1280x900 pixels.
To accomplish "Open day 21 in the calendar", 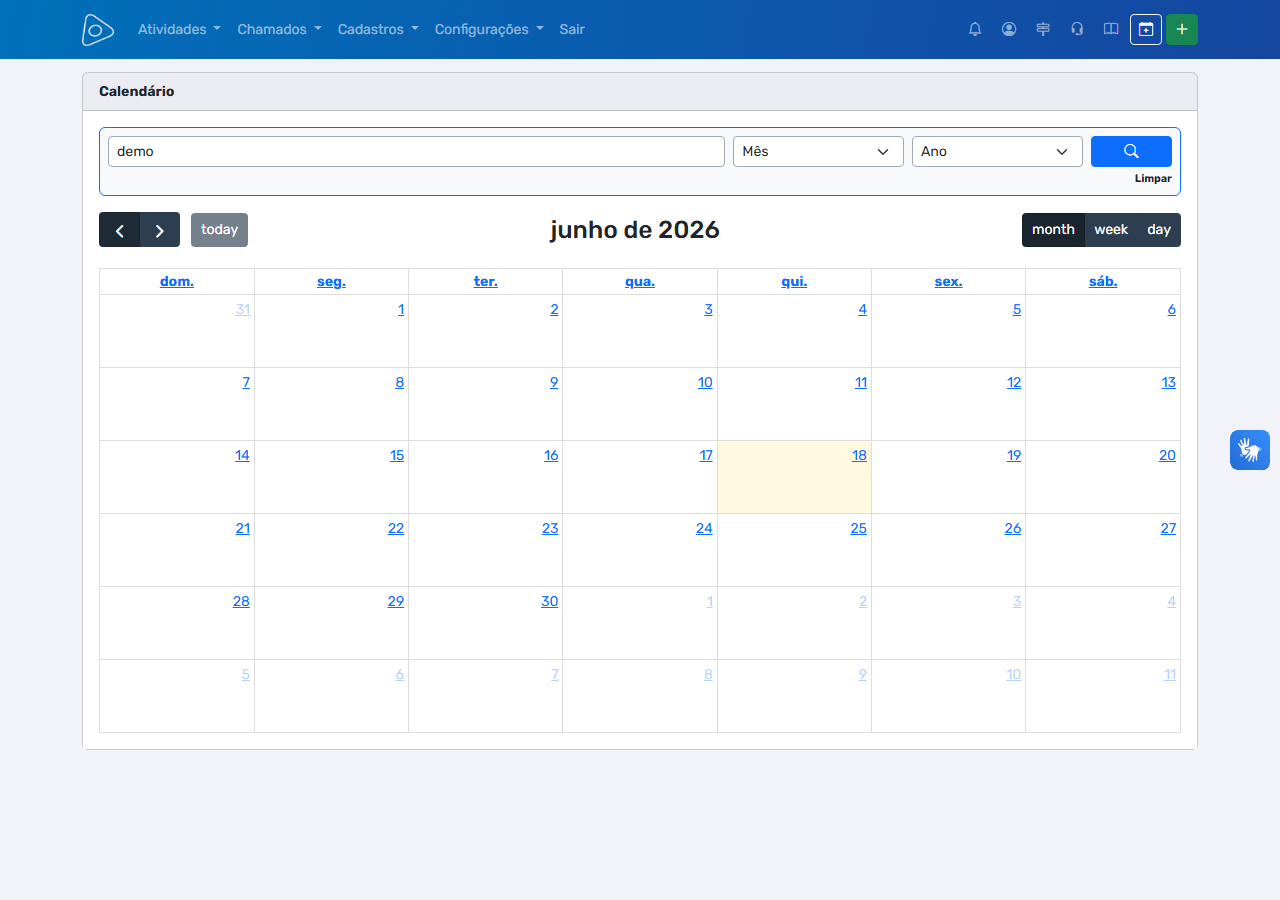I will 243,529.
